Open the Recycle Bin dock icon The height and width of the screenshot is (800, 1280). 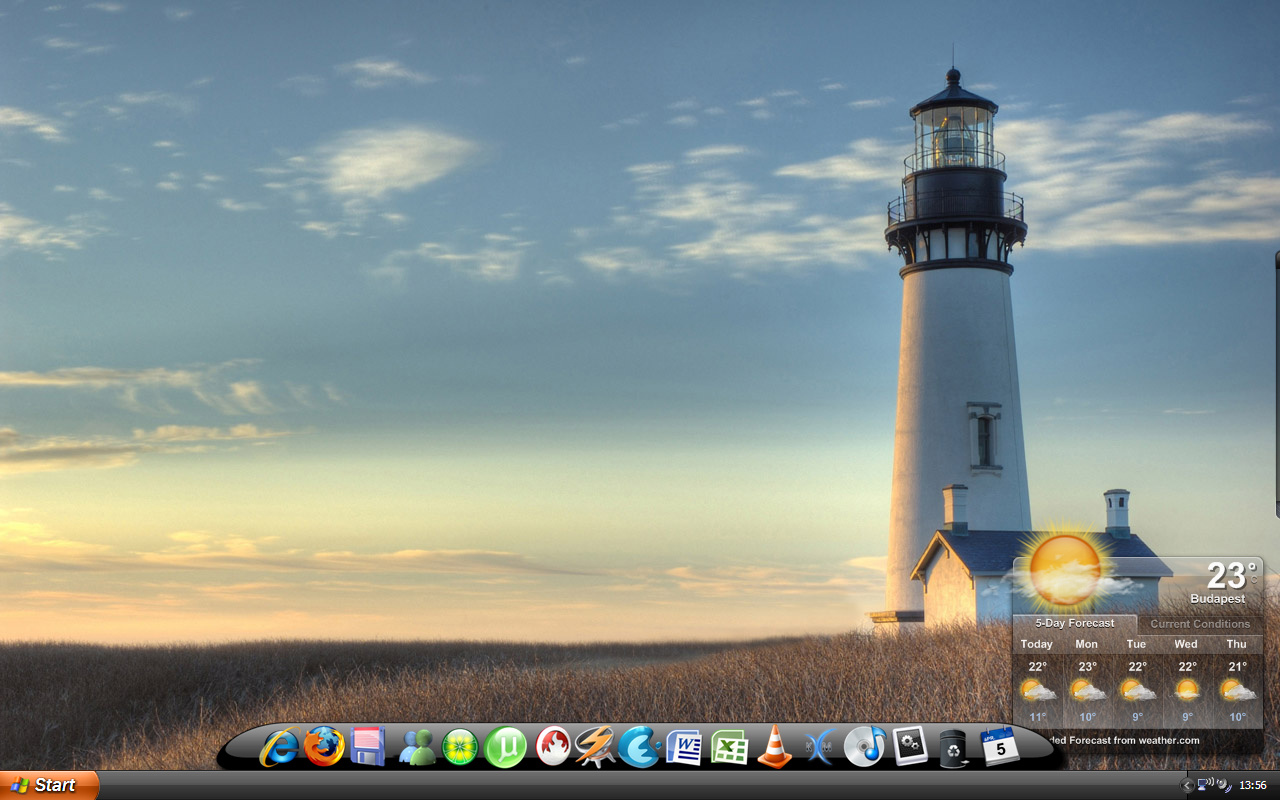point(953,748)
